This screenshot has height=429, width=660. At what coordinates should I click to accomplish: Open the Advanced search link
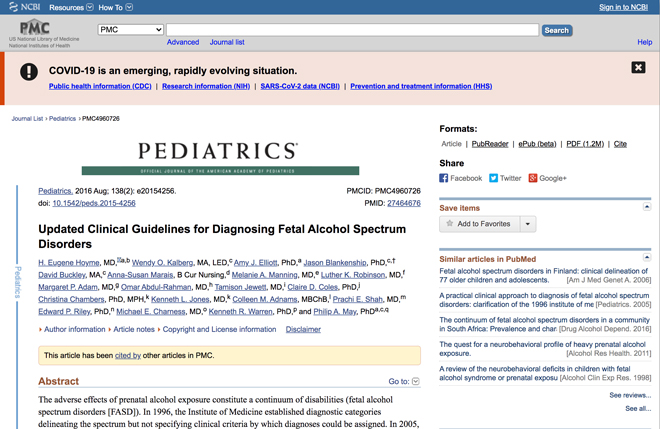tap(182, 42)
